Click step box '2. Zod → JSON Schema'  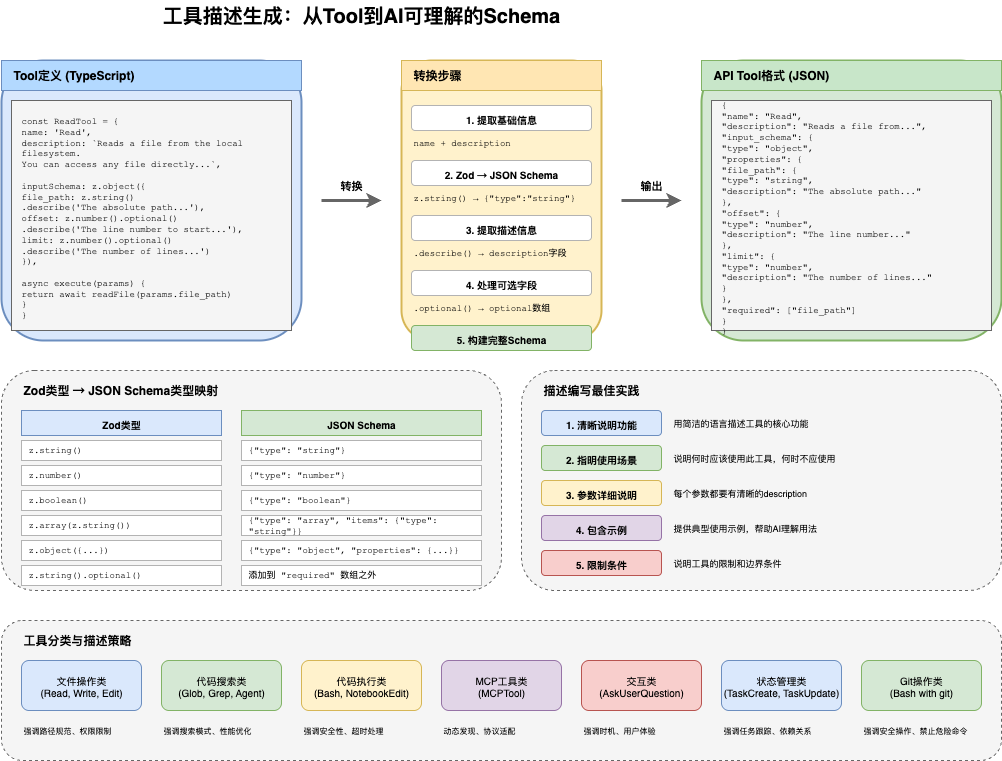tap(501, 175)
